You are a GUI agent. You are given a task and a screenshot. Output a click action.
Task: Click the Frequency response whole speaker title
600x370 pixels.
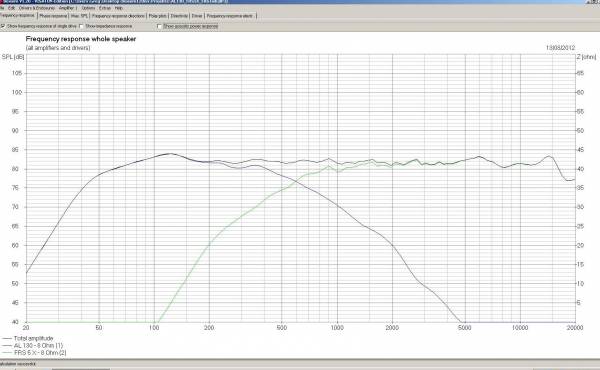tap(81, 39)
